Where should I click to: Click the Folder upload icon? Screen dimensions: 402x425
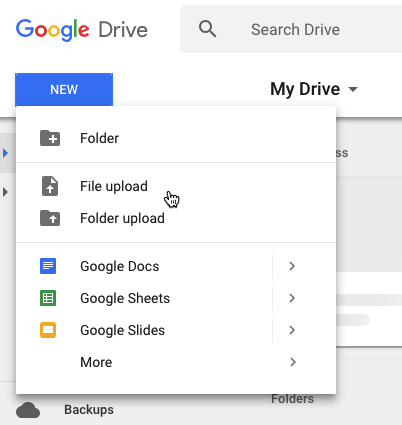point(50,218)
